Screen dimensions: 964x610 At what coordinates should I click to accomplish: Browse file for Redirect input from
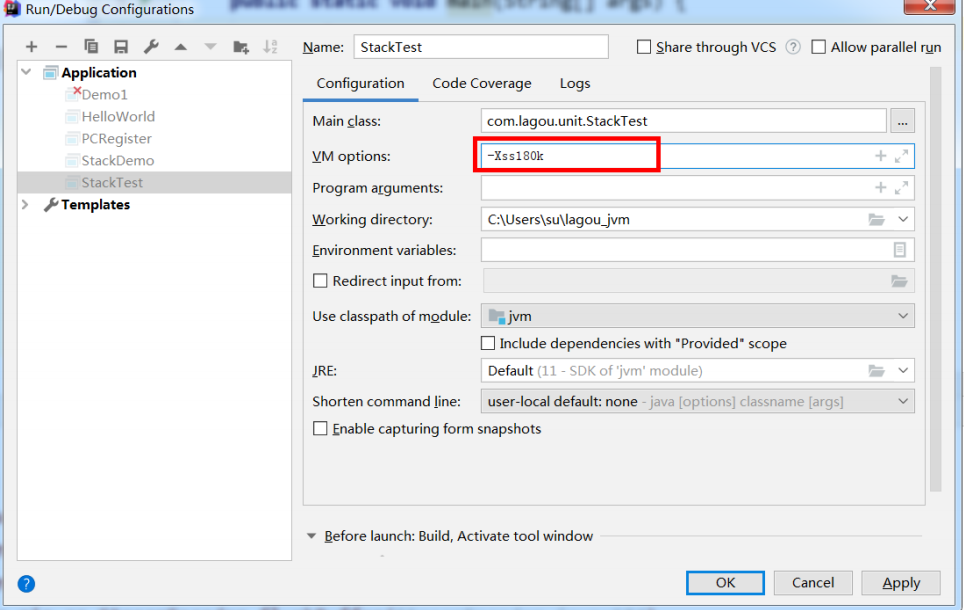point(899,281)
